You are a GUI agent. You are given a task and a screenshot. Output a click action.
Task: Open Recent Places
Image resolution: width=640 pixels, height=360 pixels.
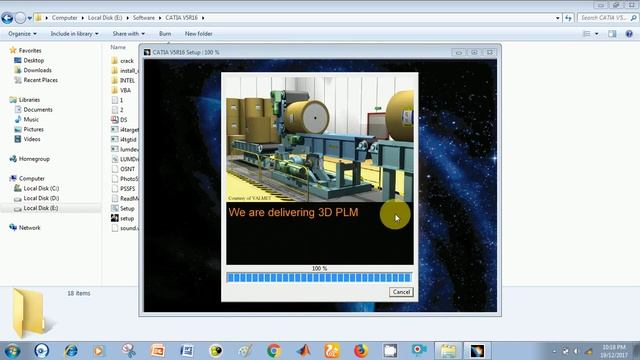point(40,80)
